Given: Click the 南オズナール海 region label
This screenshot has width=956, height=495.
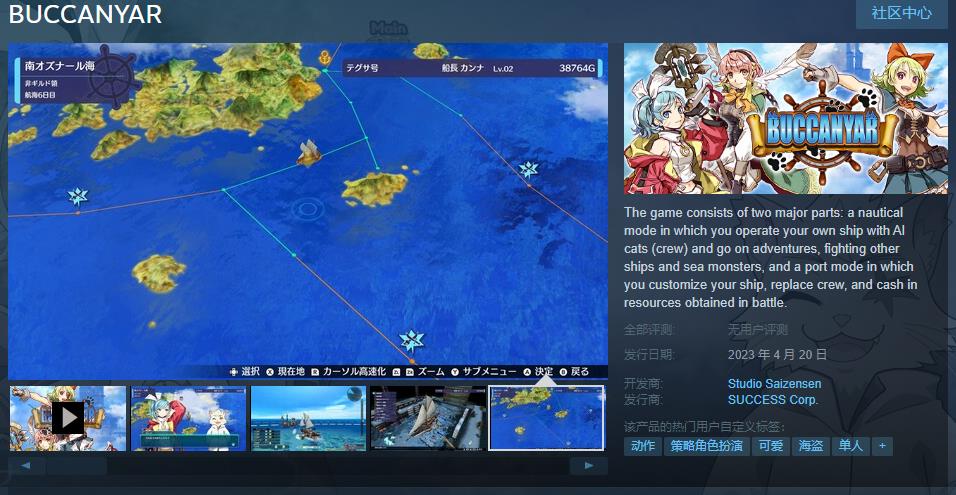Looking at the screenshot, I should (x=60, y=66).
